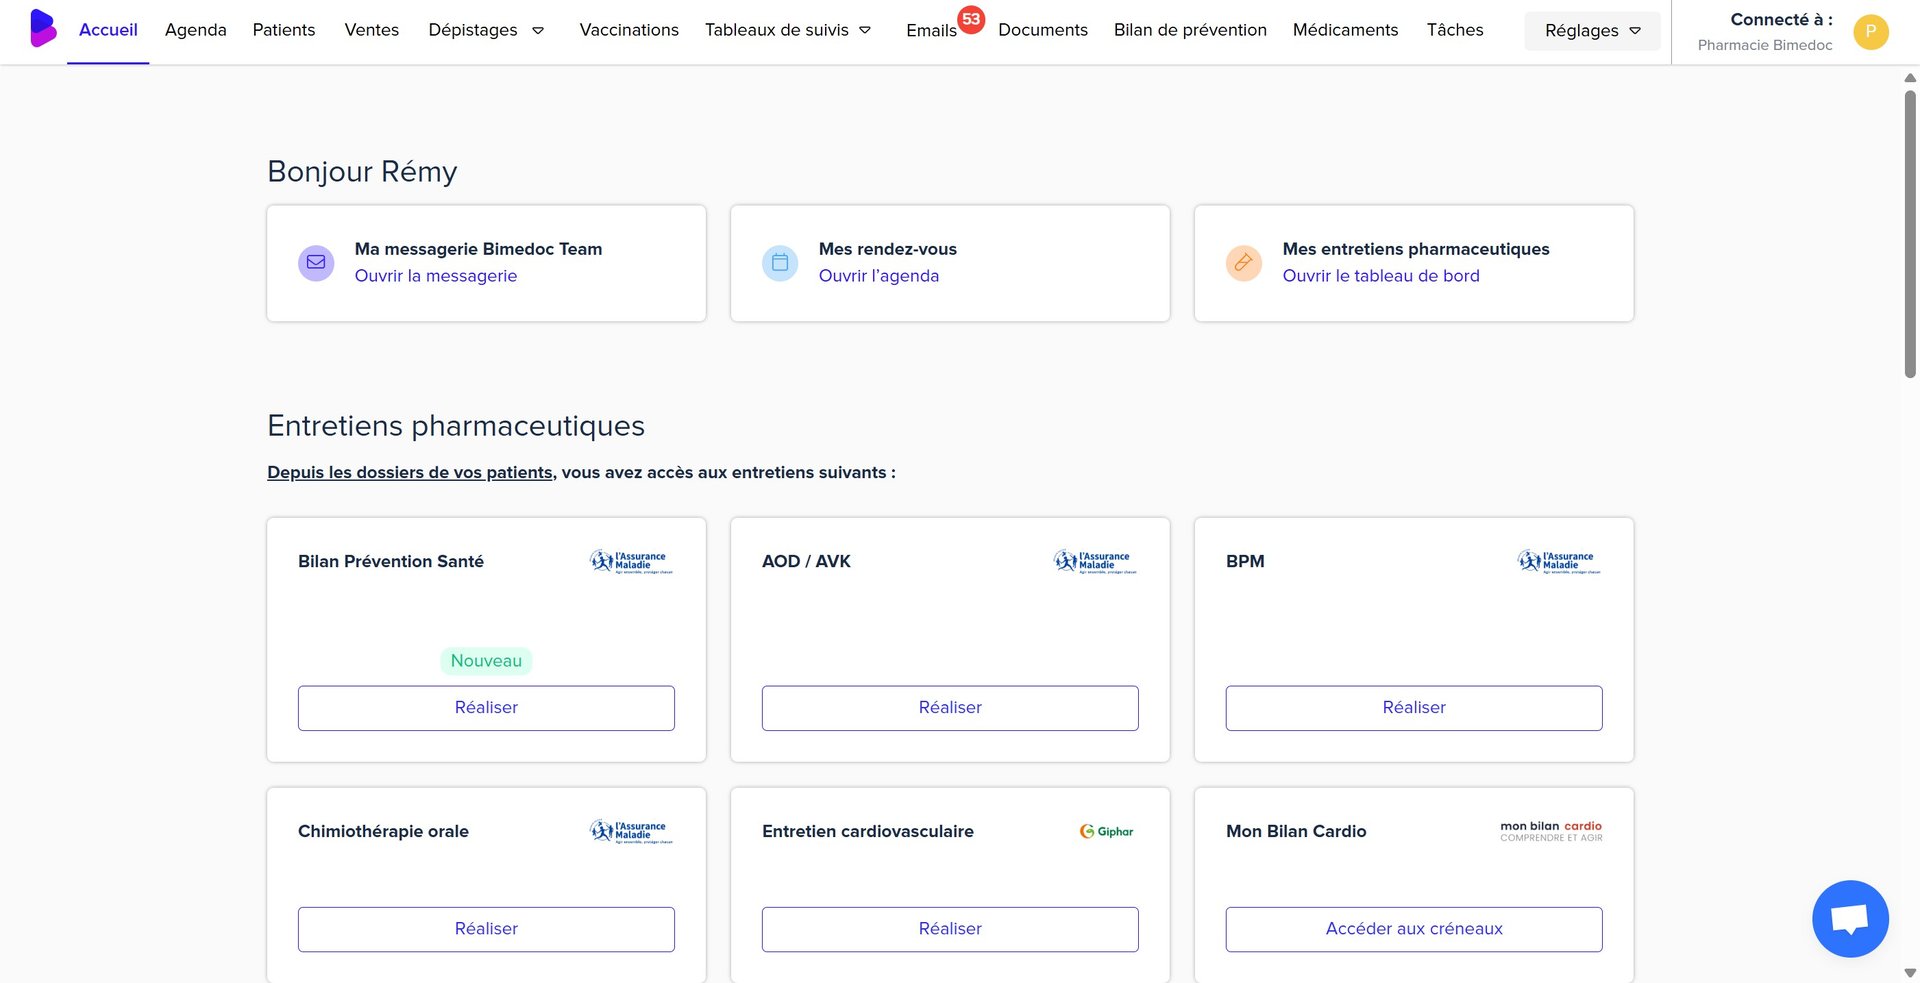Image resolution: width=1920 pixels, height=983 pixels.
Task: Click the purple envelope messagerie icon
Action: 316,263
